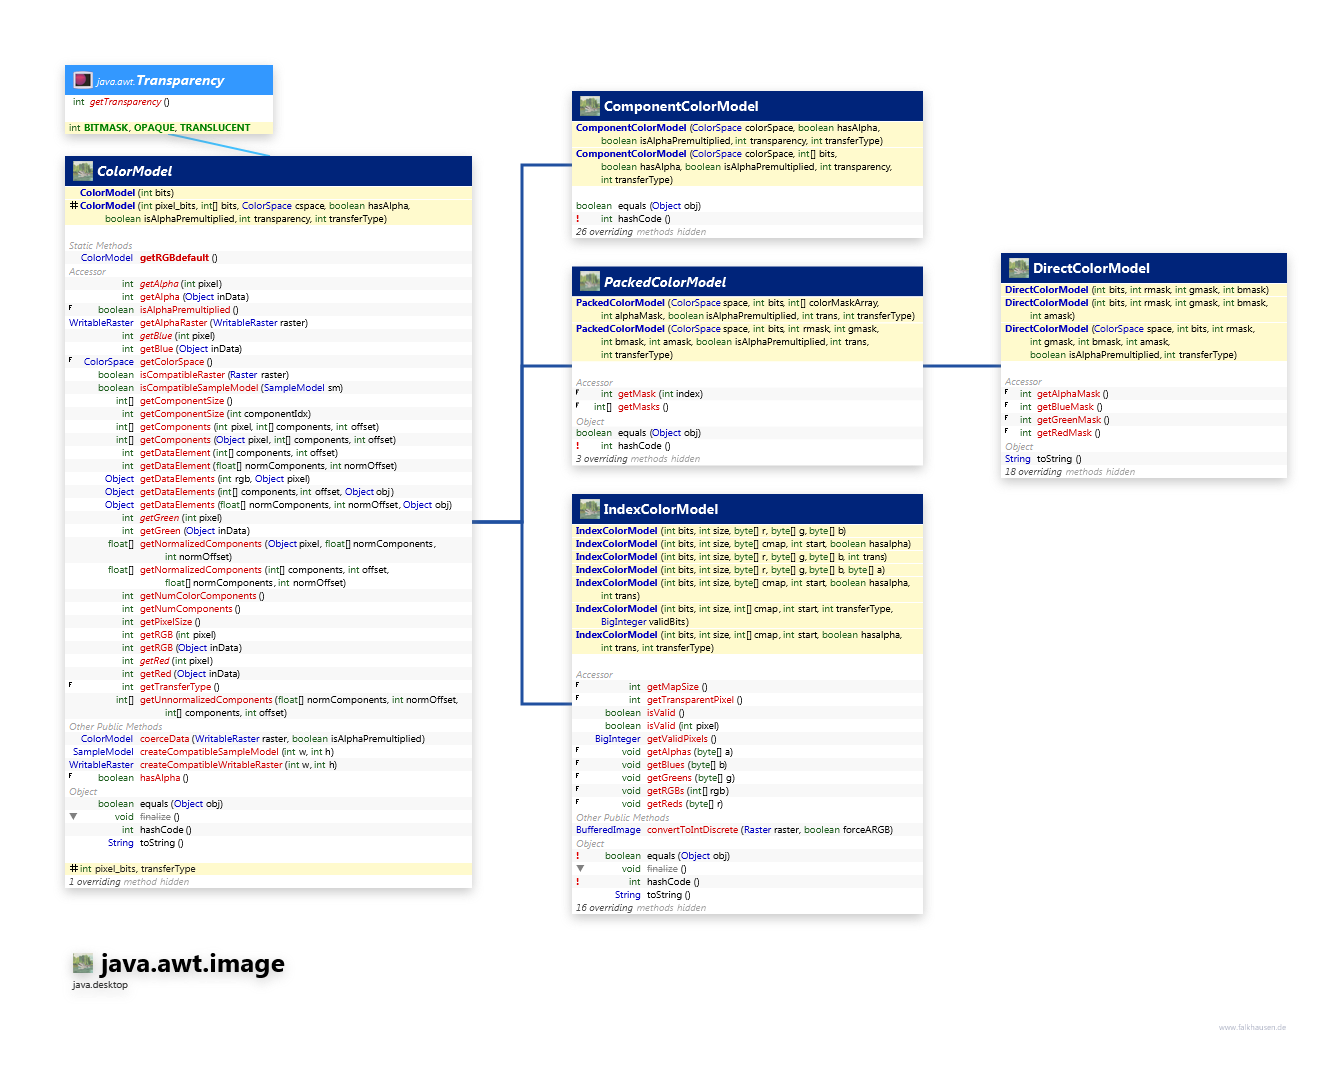The height and width of the screenshot is (1073, 1343).
Task: Click the PackedColorModel class icon
Action: point(590,282)
